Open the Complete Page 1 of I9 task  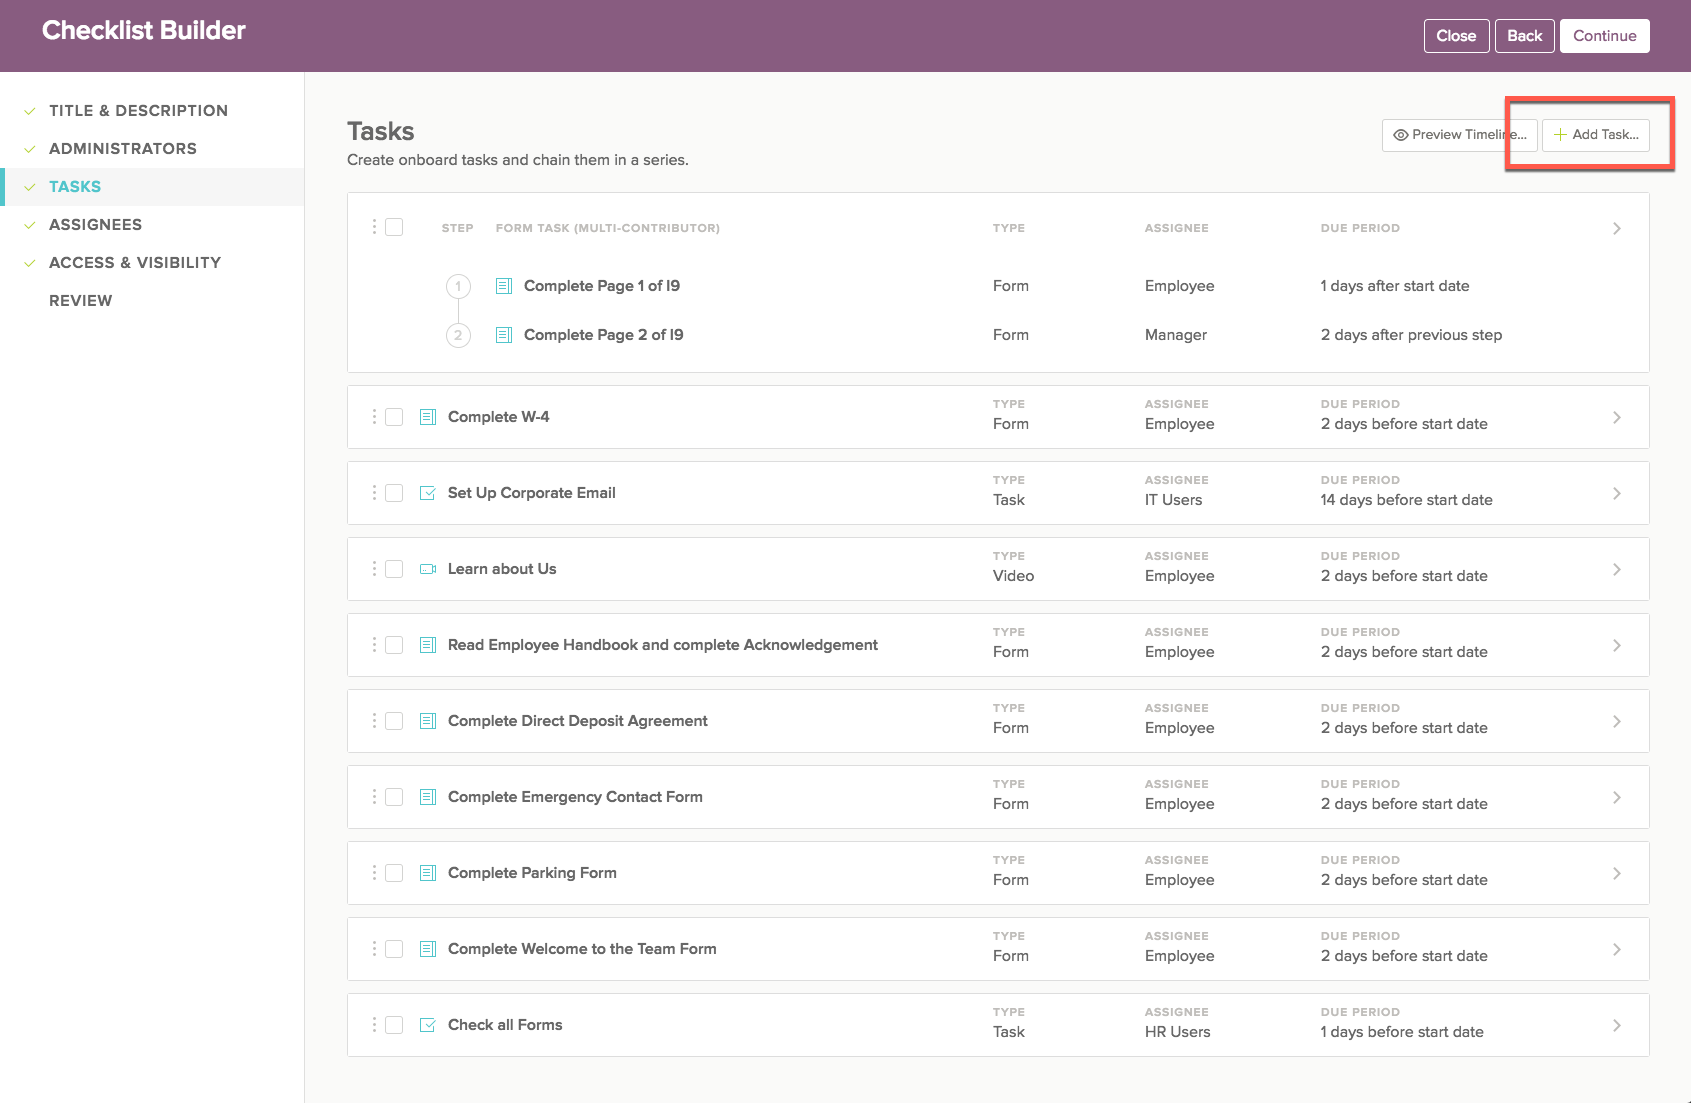[x=602, y=286]
